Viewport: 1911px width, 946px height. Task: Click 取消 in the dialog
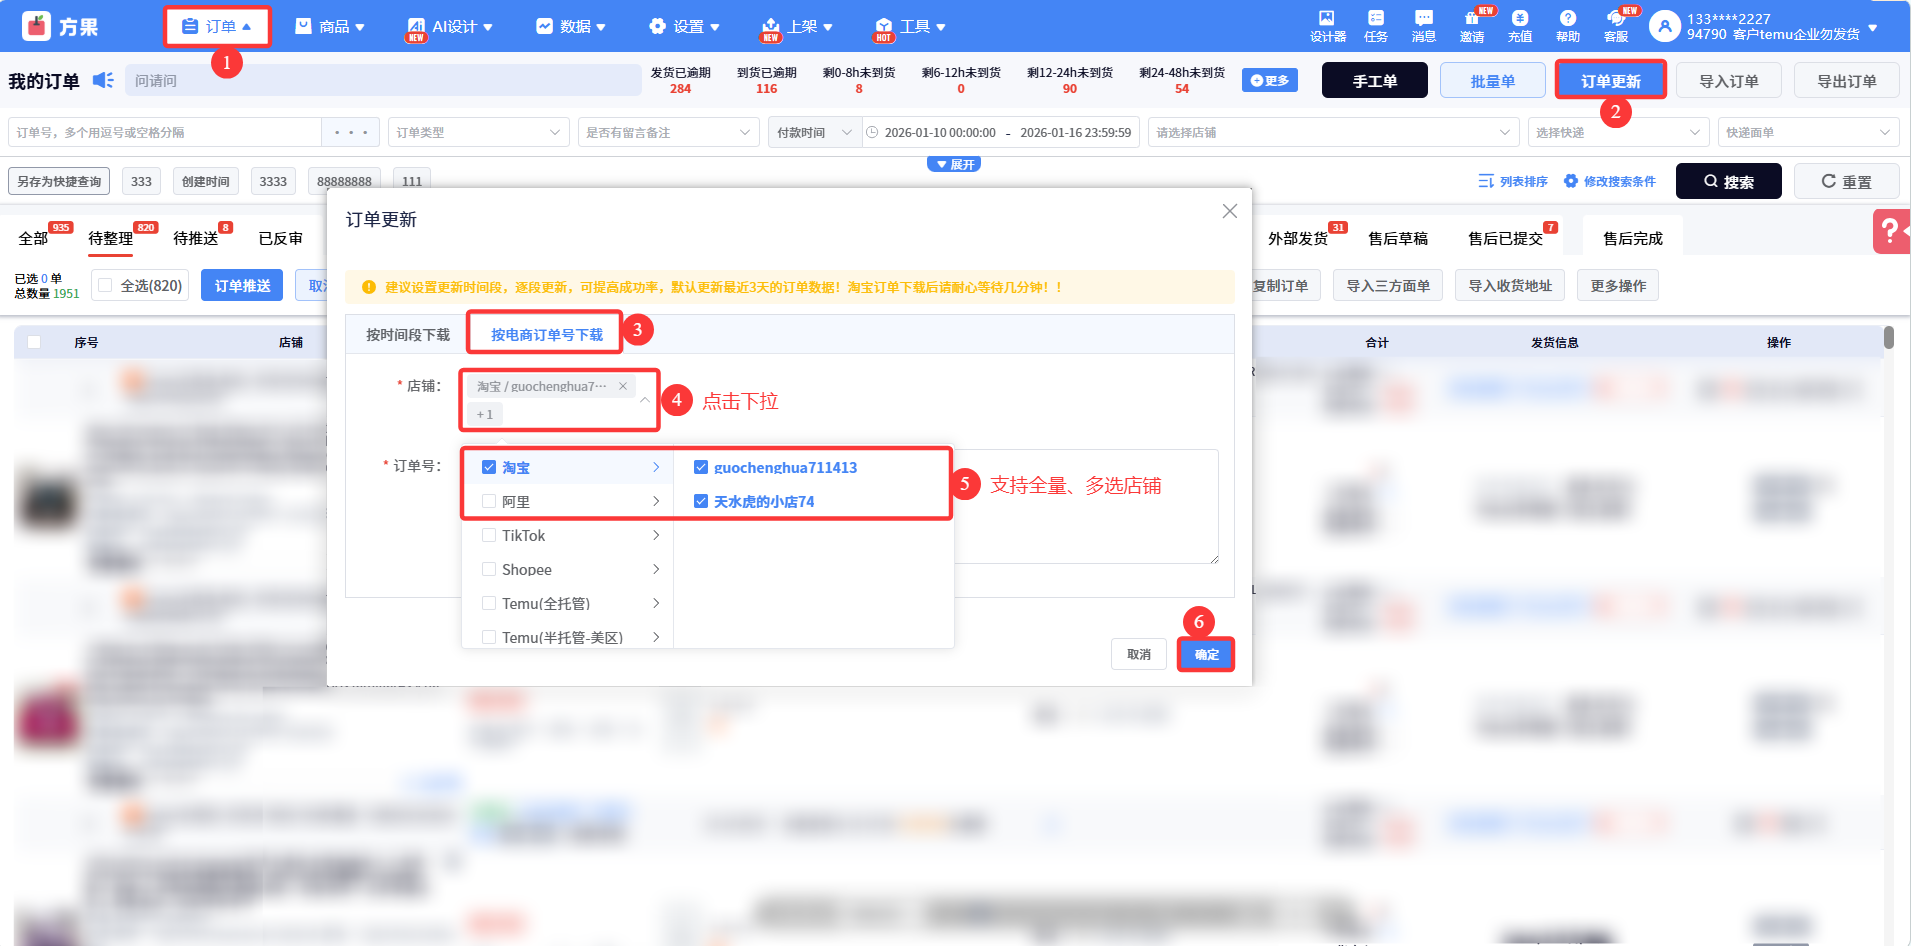coord(1139,654)
